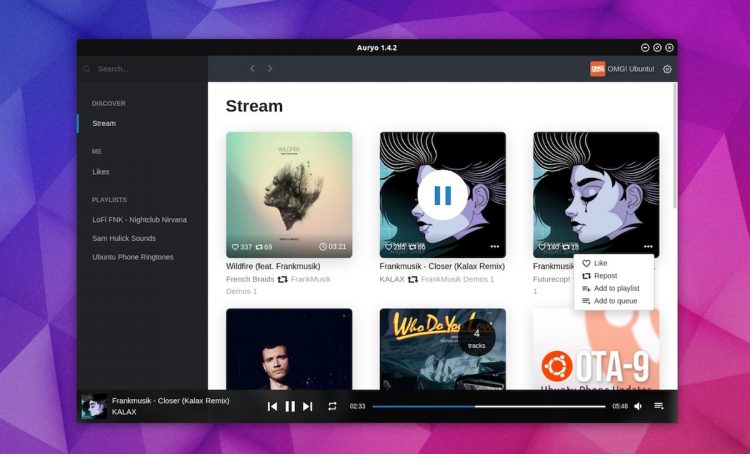The height and width of the screenshot is (454, 750).
Task: Minimize the Auryo window
Action: pyautogui.click(x=645, y=47)
